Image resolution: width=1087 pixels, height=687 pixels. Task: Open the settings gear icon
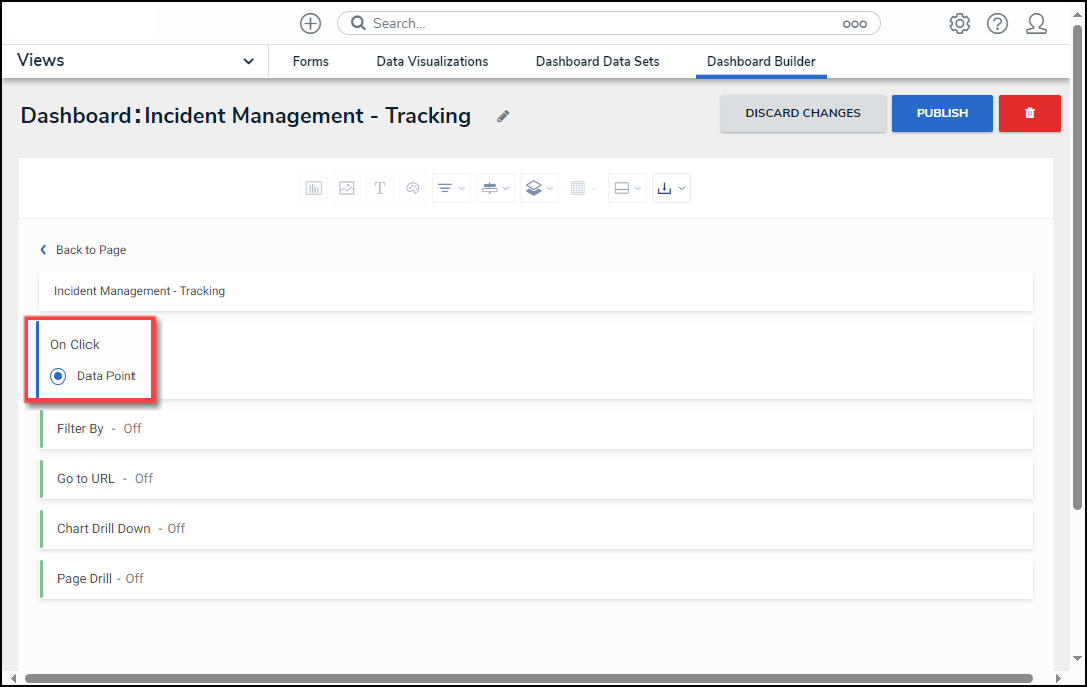[x=959, y=24]
